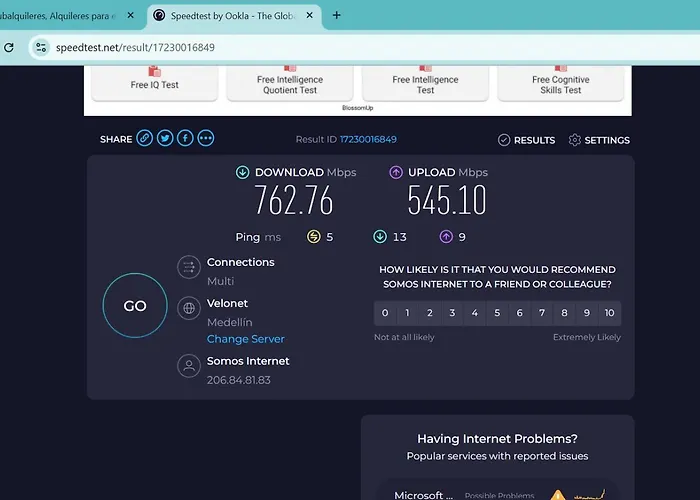Rate recommendation as 4
The height and width of the screenshot is (500, 700).
(475, 313)
